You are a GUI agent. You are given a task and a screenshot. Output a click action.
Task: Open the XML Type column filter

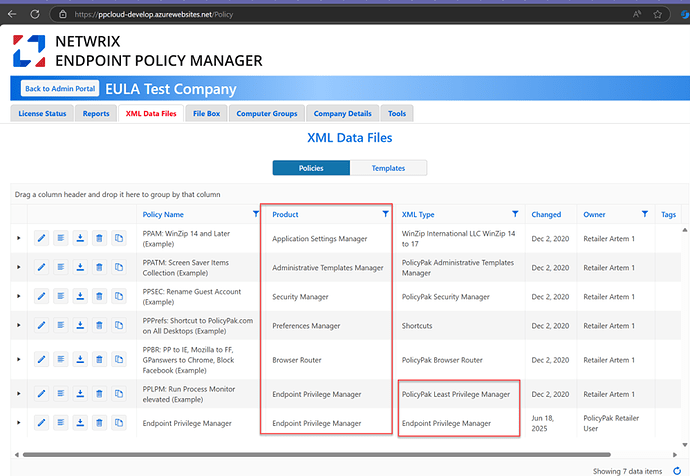tap(515, 214)
